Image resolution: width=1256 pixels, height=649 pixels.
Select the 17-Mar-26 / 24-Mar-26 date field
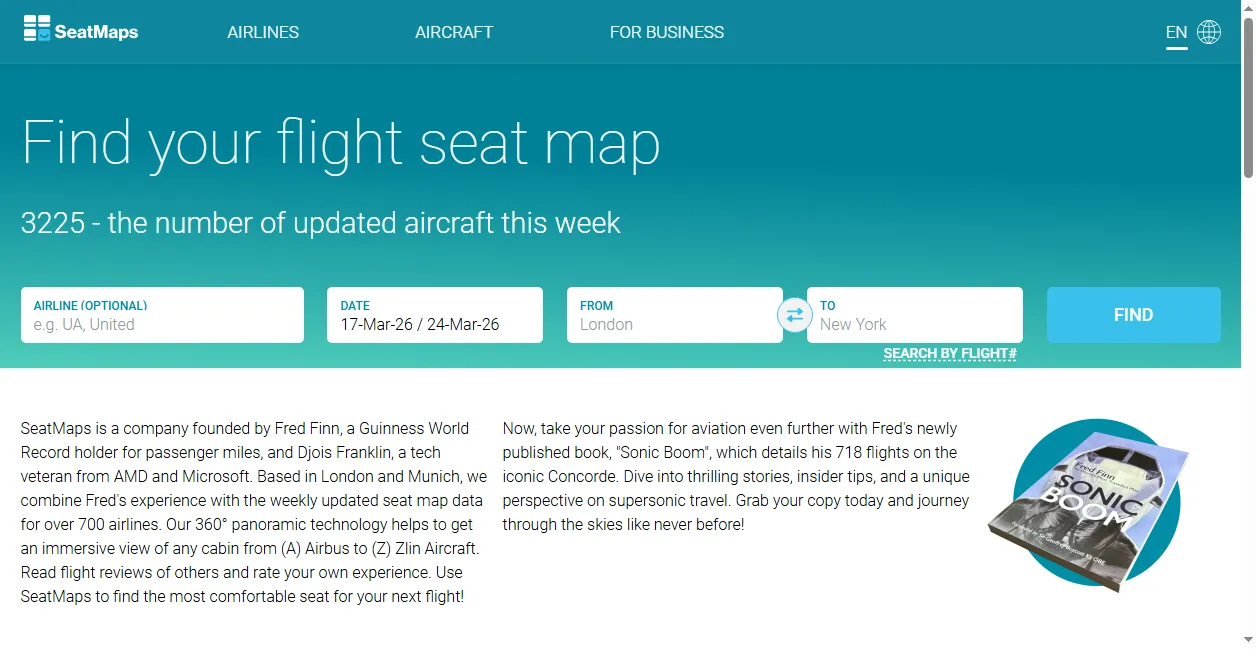tap(434, 322)
